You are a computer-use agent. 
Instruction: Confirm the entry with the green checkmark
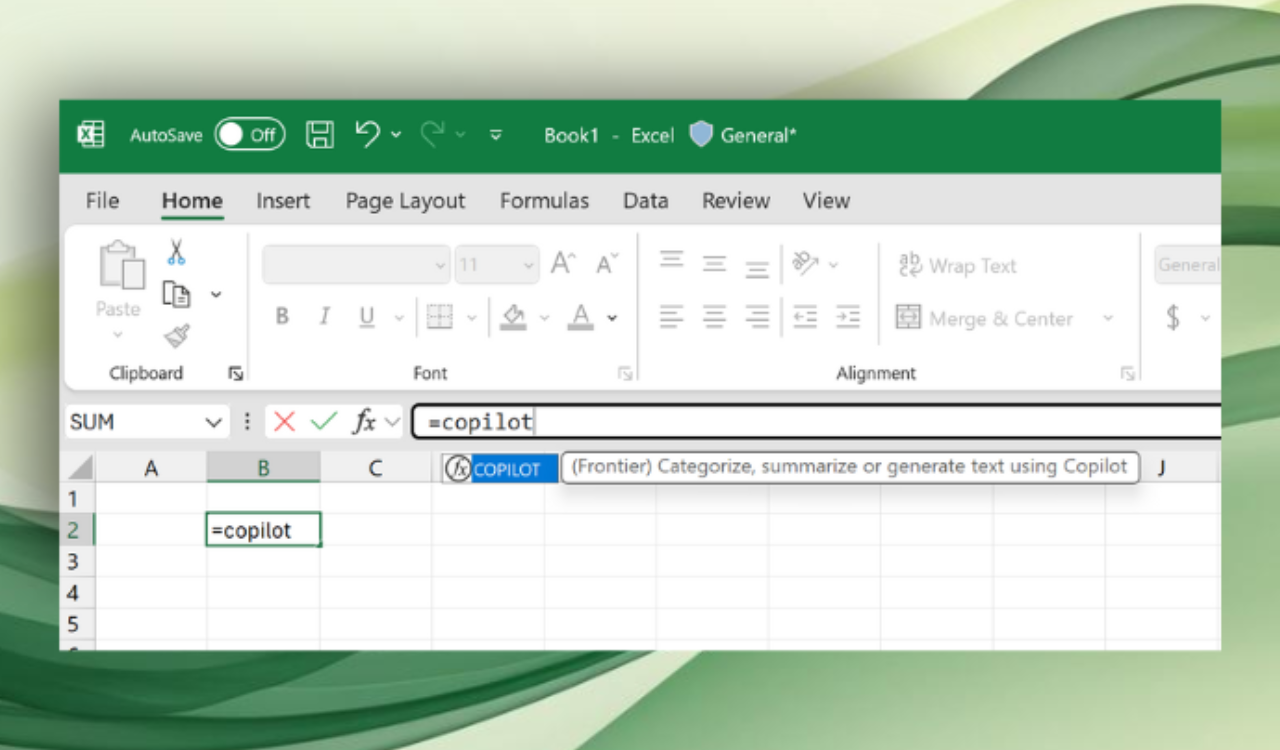click(x=320, y=421)
